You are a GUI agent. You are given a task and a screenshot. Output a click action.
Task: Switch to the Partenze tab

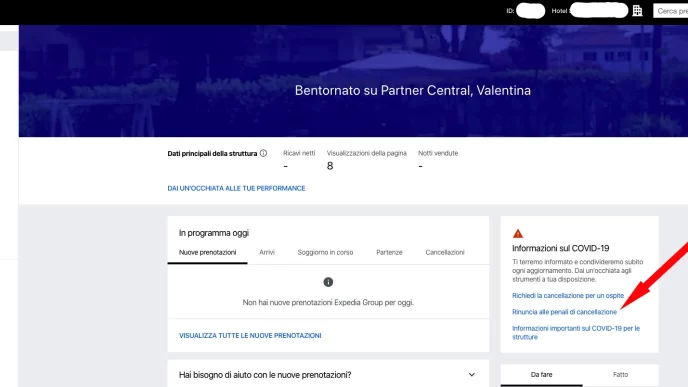pos(389,252)
